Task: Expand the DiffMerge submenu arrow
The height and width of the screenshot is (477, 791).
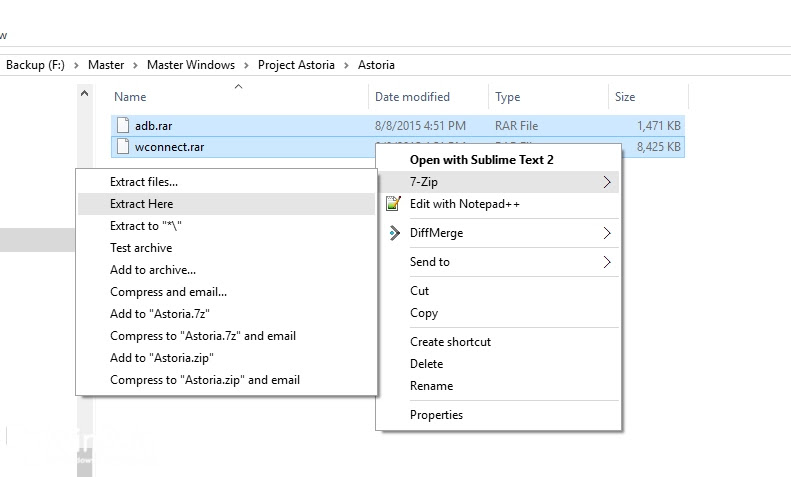Action: (607, 233)
